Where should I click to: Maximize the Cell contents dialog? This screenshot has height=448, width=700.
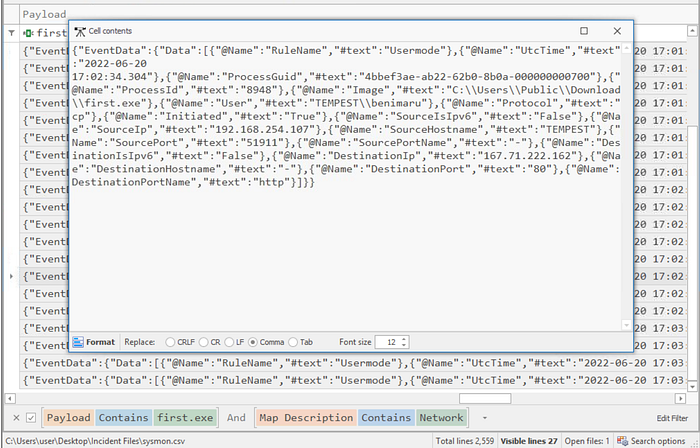584,31
